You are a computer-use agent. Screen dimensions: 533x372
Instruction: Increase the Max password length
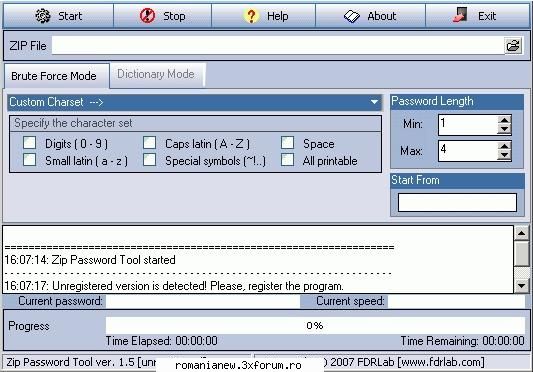pos(504,146)
